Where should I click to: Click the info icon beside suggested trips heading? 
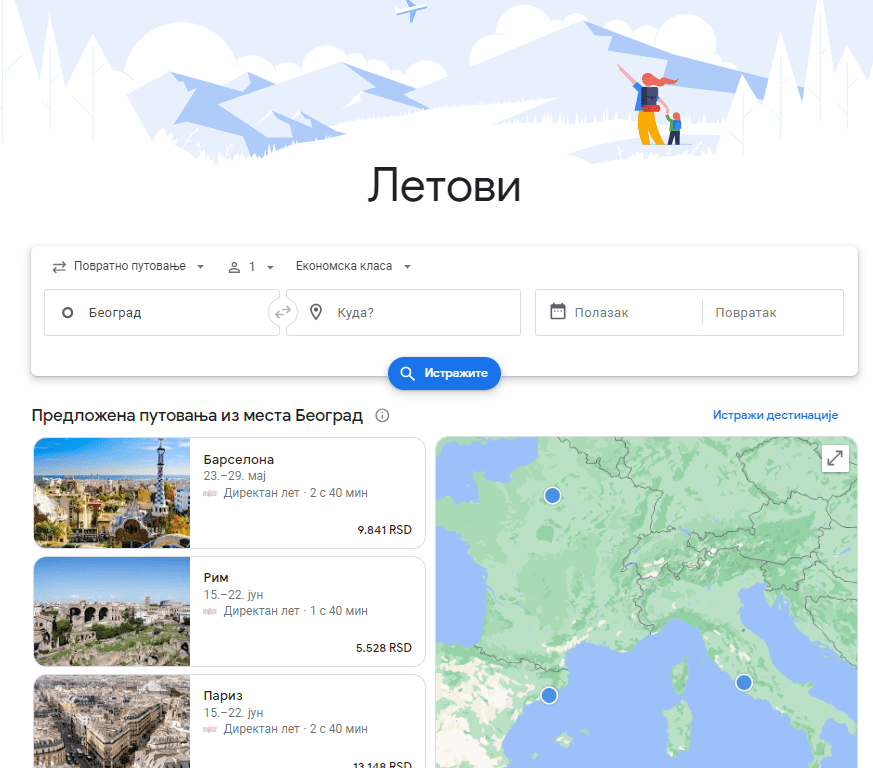[x=382, y=415]
